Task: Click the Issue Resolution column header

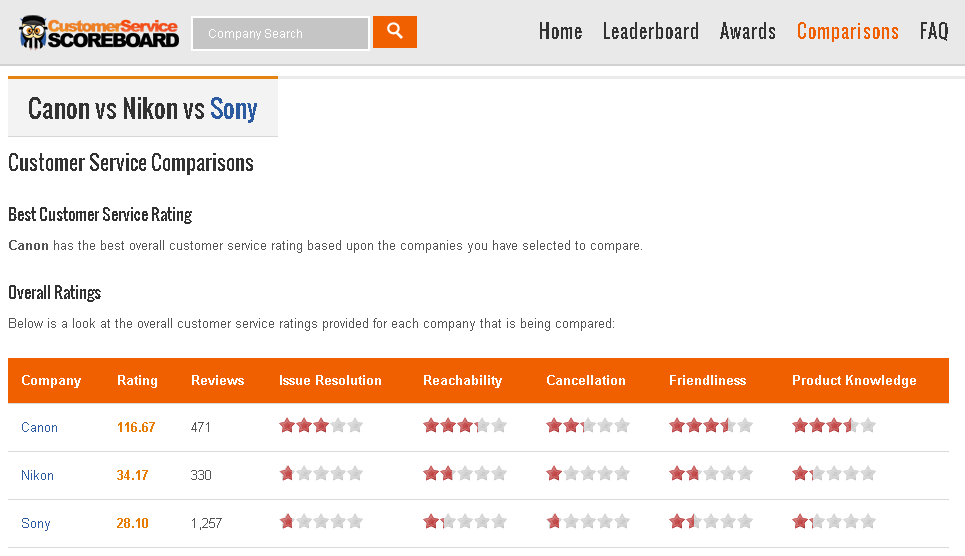Action: coord(330,381)
